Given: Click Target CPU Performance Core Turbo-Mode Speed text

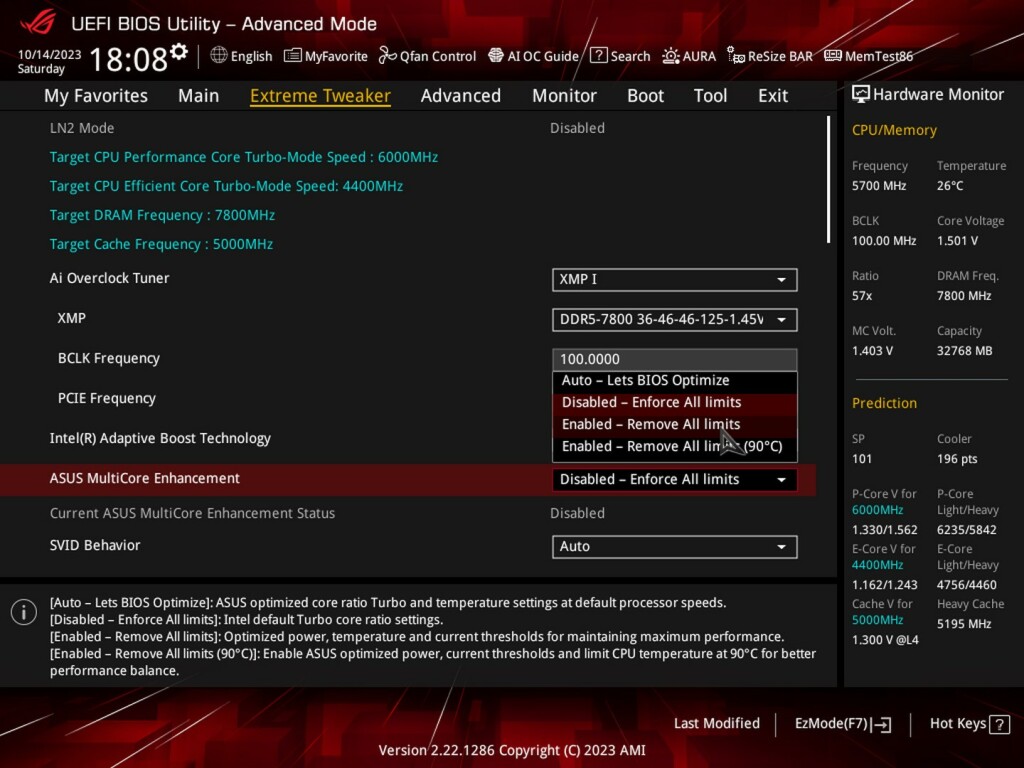Looking at the screenshot, I should 244,157.
